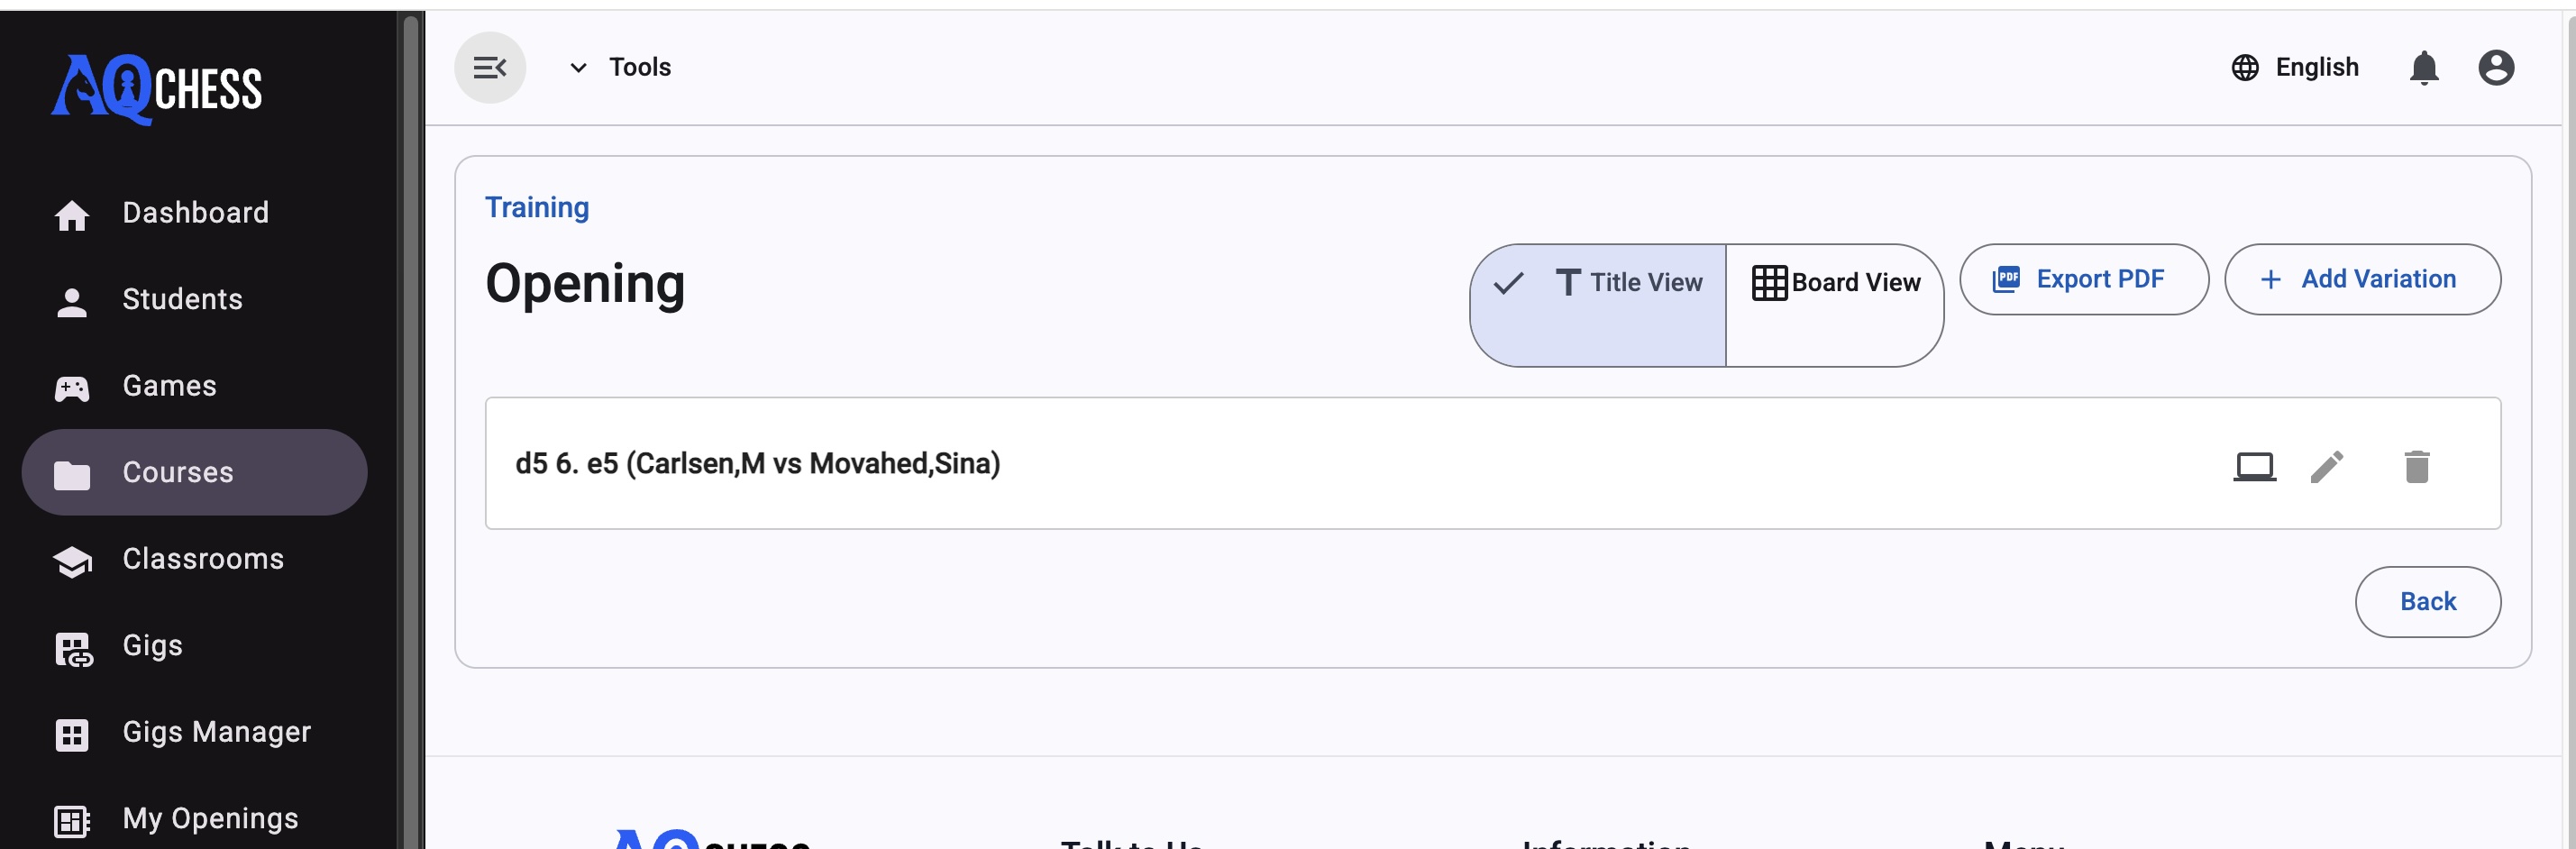This screenshot has width=2576, height=849.
Task: Click the sidebar vertical scrollbar
Action: tap(410, 400)
